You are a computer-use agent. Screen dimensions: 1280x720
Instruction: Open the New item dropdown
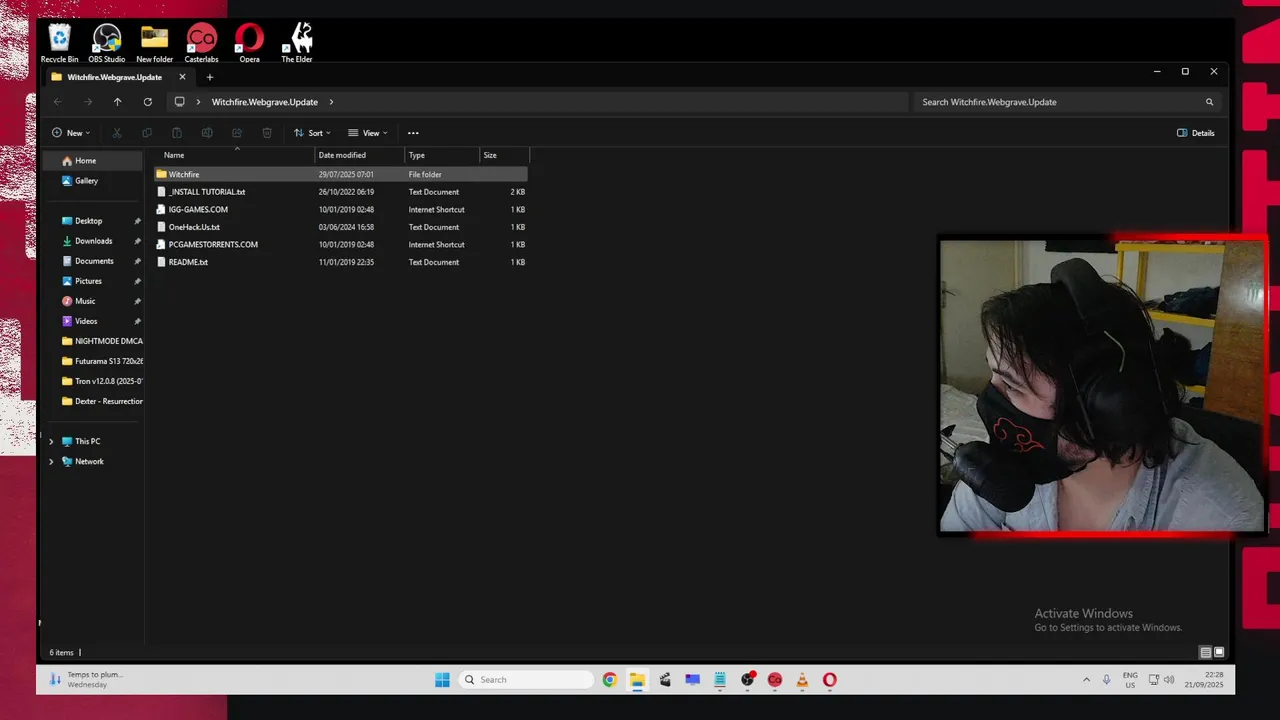(x=71, y=133)
